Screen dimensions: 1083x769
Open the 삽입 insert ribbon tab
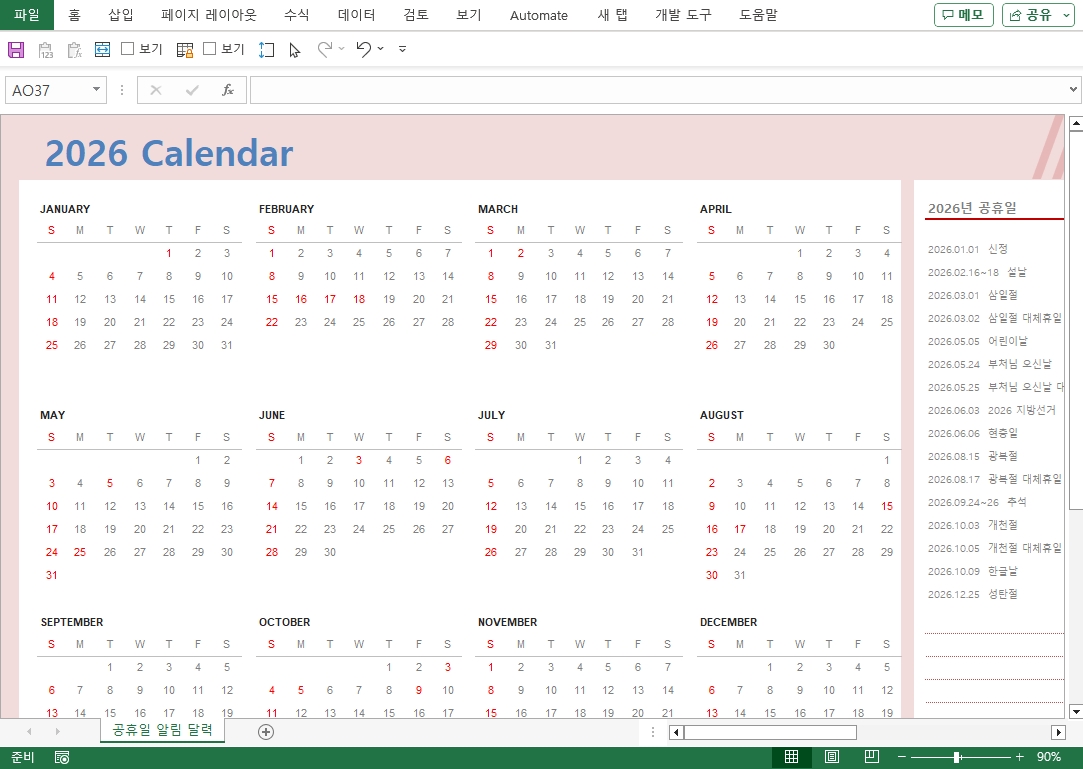120,15
